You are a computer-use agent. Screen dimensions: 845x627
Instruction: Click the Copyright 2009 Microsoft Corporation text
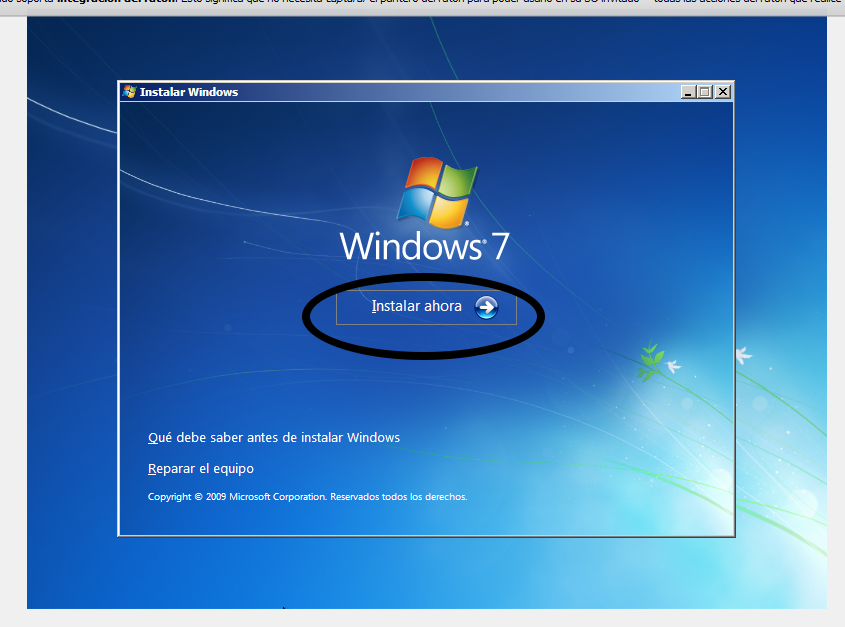coord(307,497)
